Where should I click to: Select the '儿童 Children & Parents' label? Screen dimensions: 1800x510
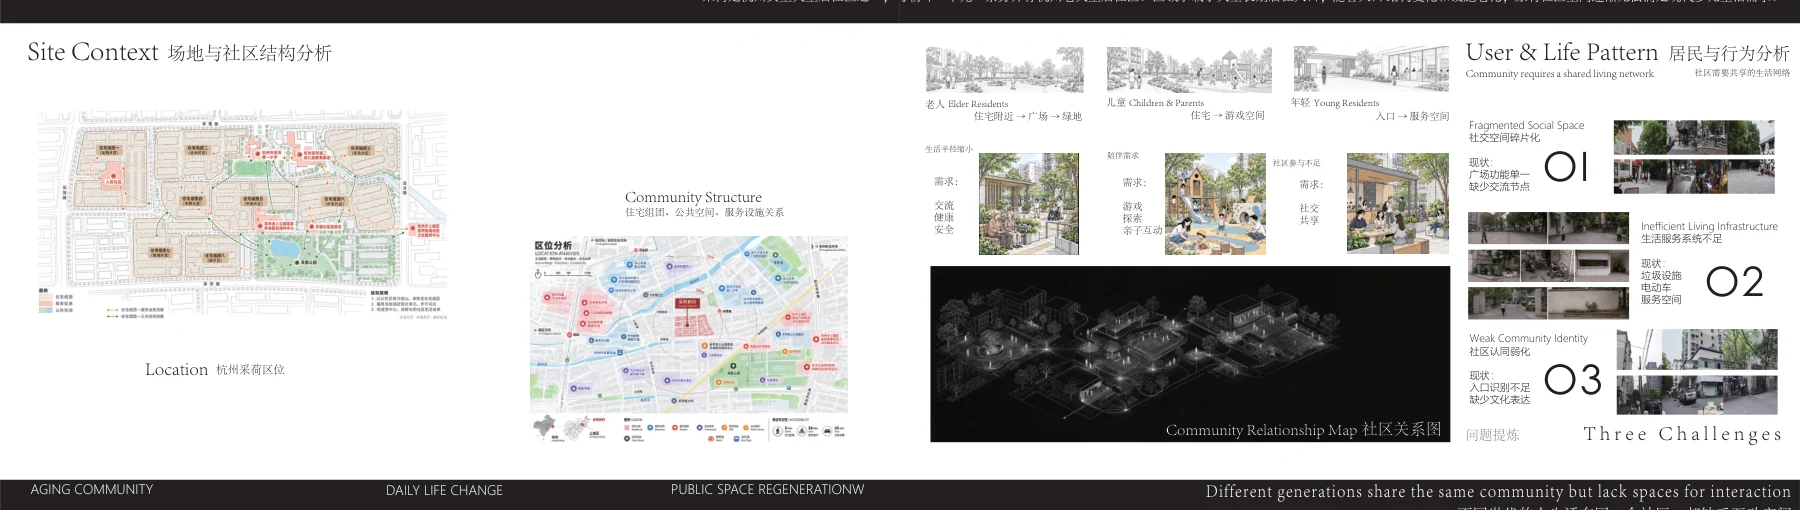point(1155,103)
